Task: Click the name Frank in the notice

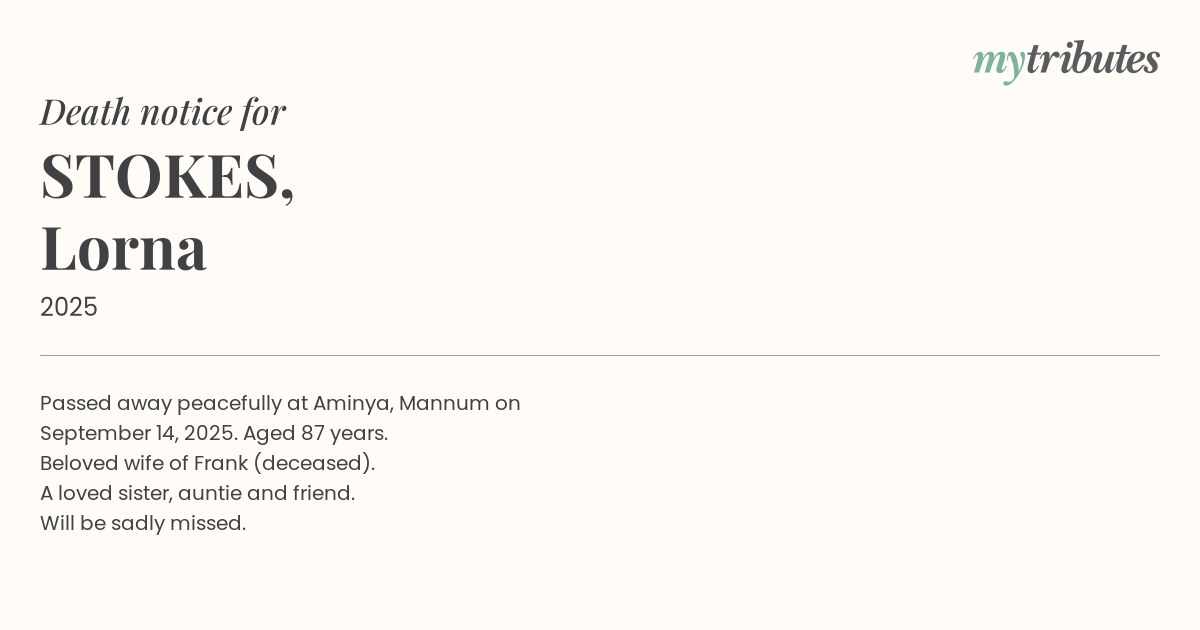Action: (x=220, y=463)
